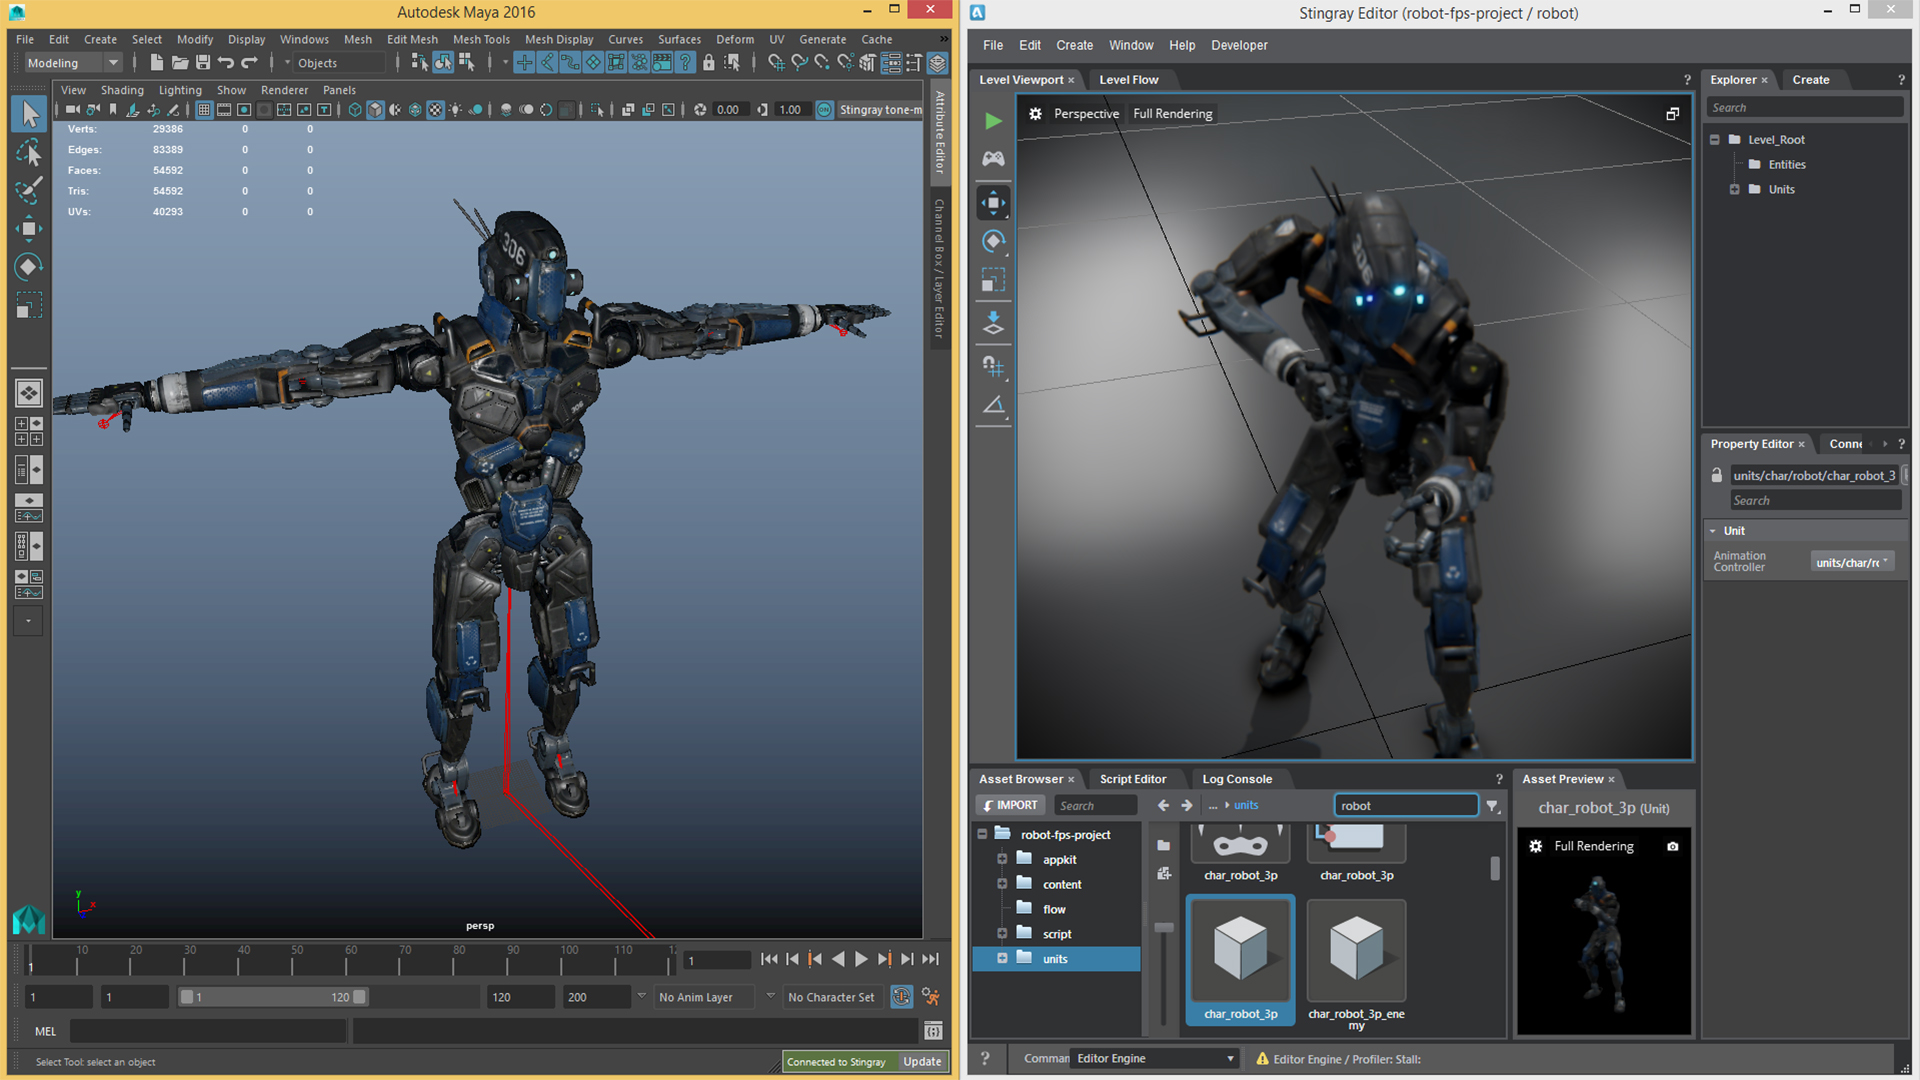1920x1080 pixels.
Task: Click the Rotate tool icon in Stingray viewport
Action: [996, 240]
